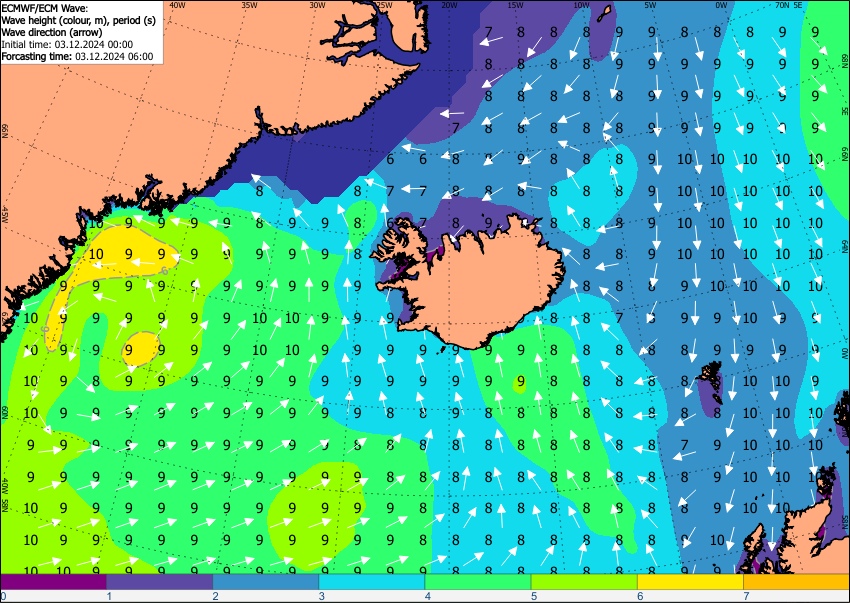Viewport: 850px width, 603px height.
Task: Click the 10W longitude label
Action: click(x=581, y=5)
